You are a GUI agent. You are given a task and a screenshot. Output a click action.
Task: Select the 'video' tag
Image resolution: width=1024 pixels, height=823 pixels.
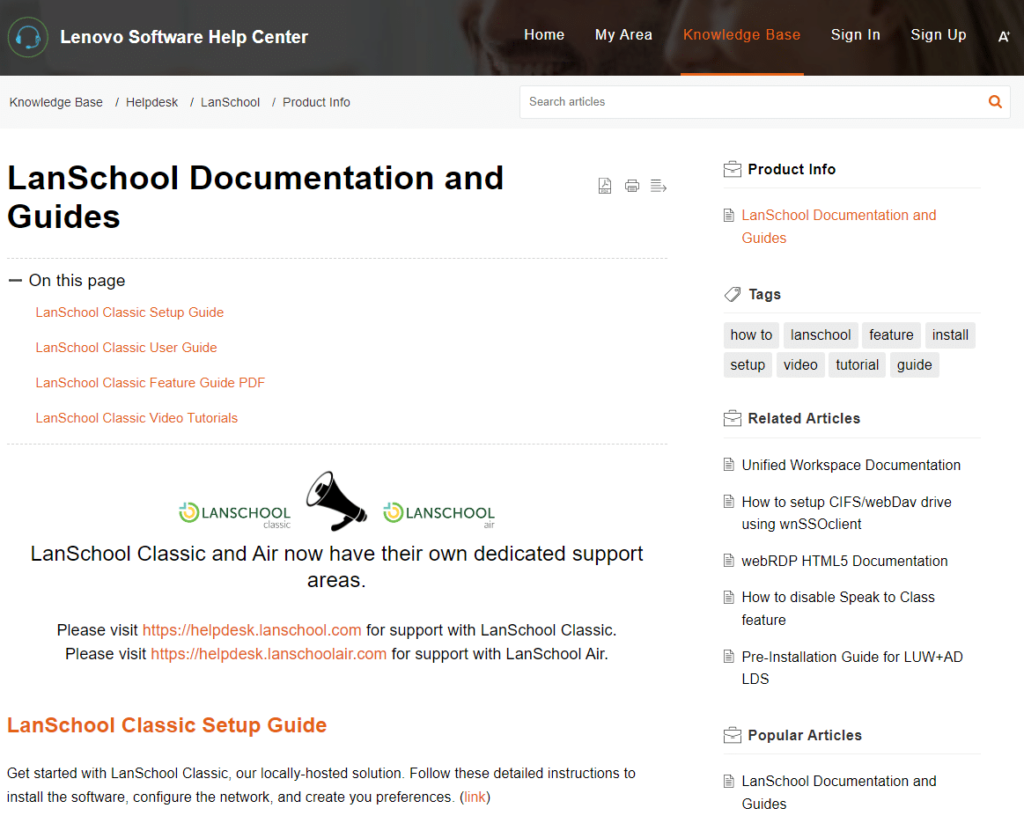[x=800, y=365]
